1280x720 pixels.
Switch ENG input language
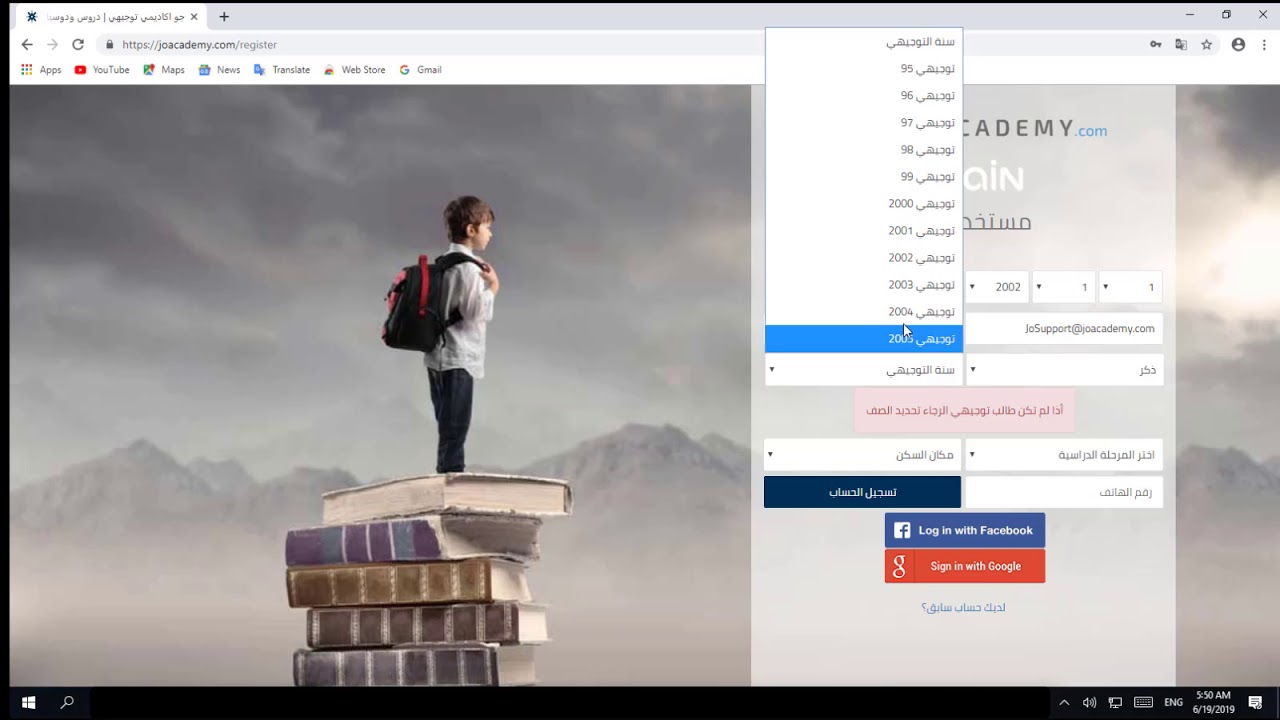point(1174,702)
